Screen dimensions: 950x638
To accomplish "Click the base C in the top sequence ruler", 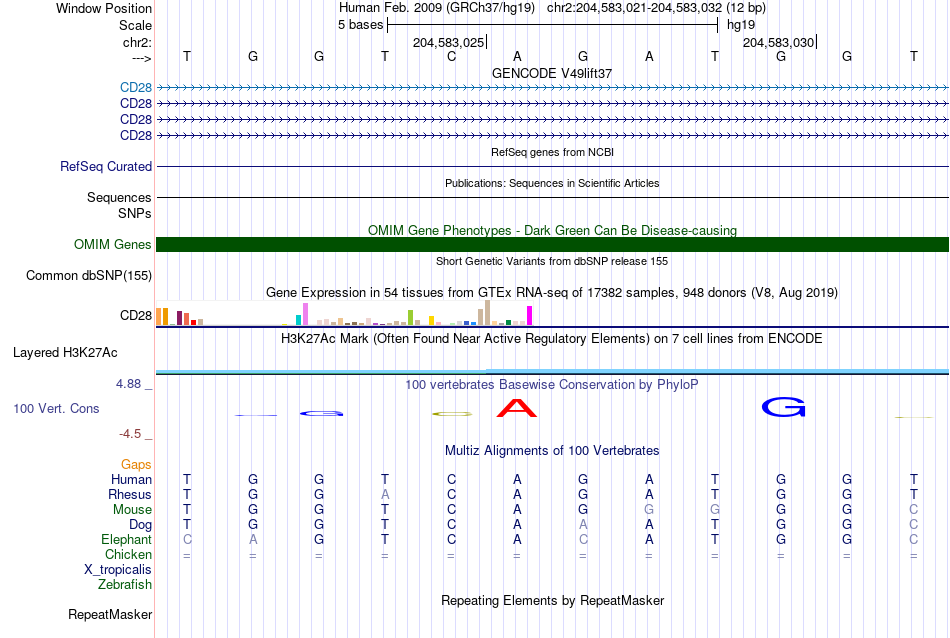I will click(x=451, y=56).
